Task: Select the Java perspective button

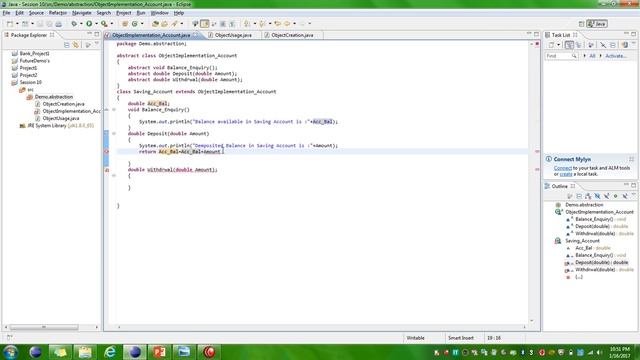Action: click(x=597, y=24)
